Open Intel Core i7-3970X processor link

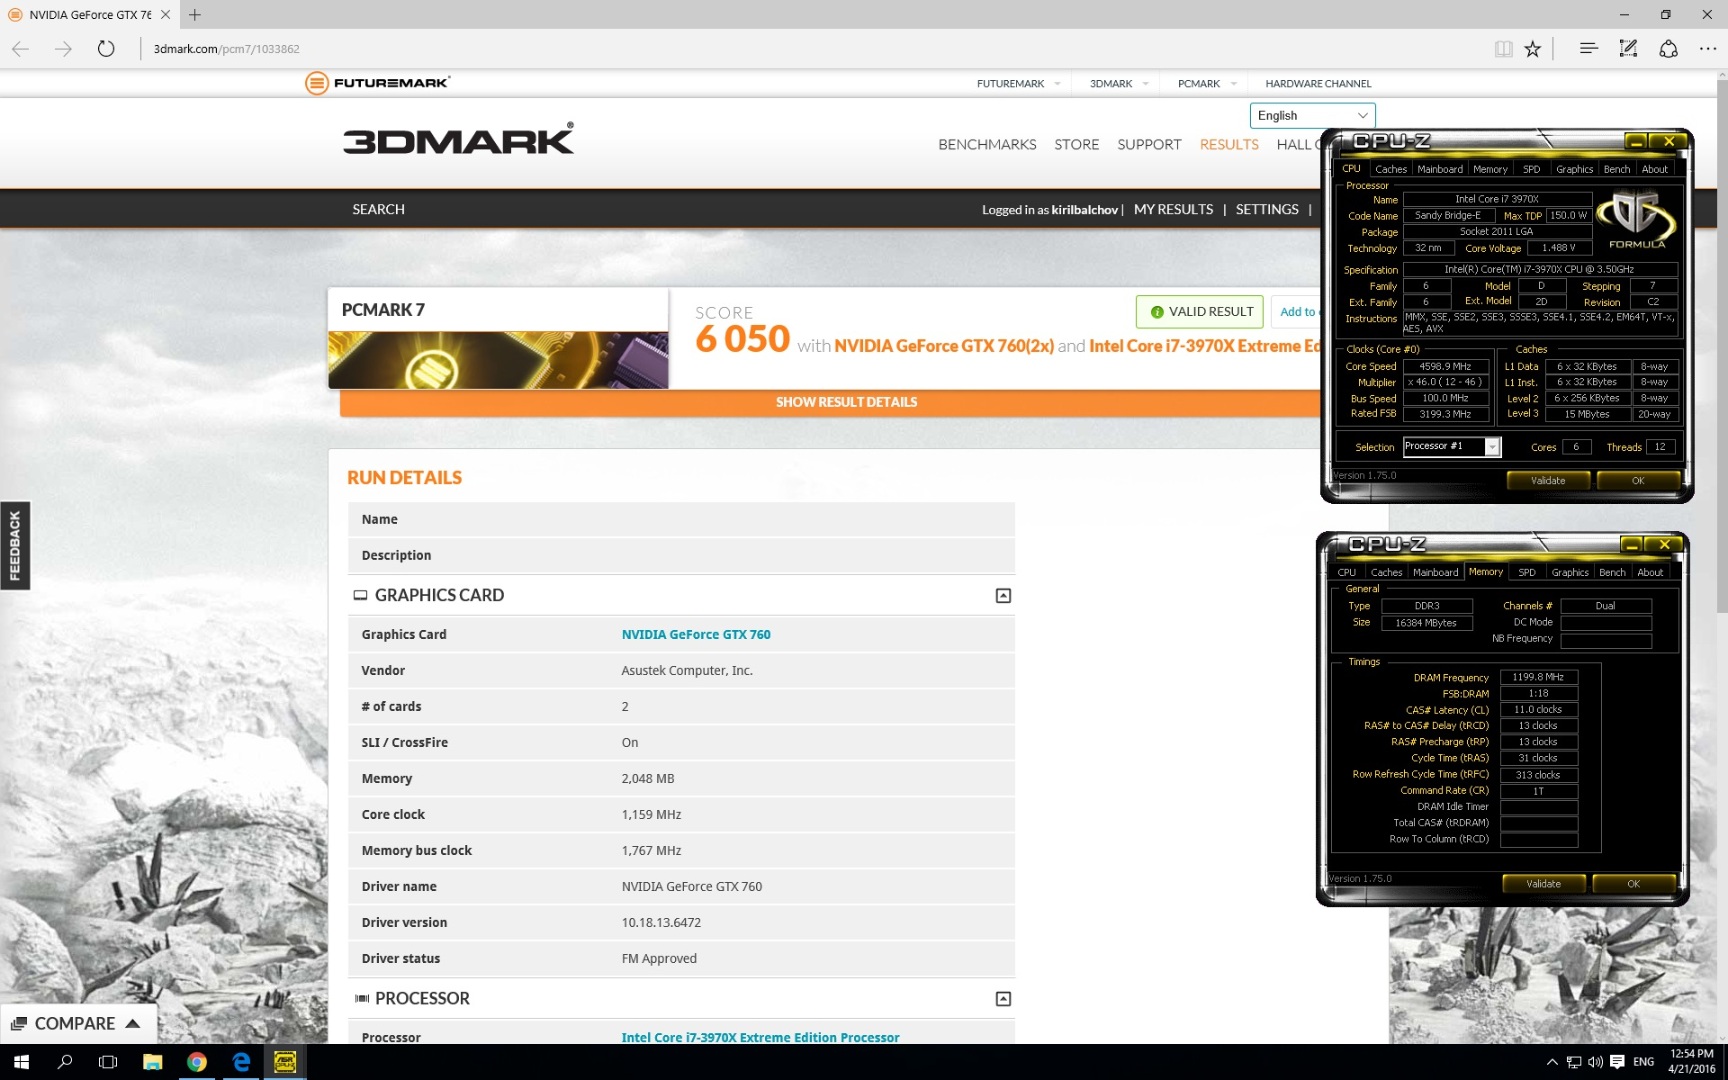[x=760, y=1037]
